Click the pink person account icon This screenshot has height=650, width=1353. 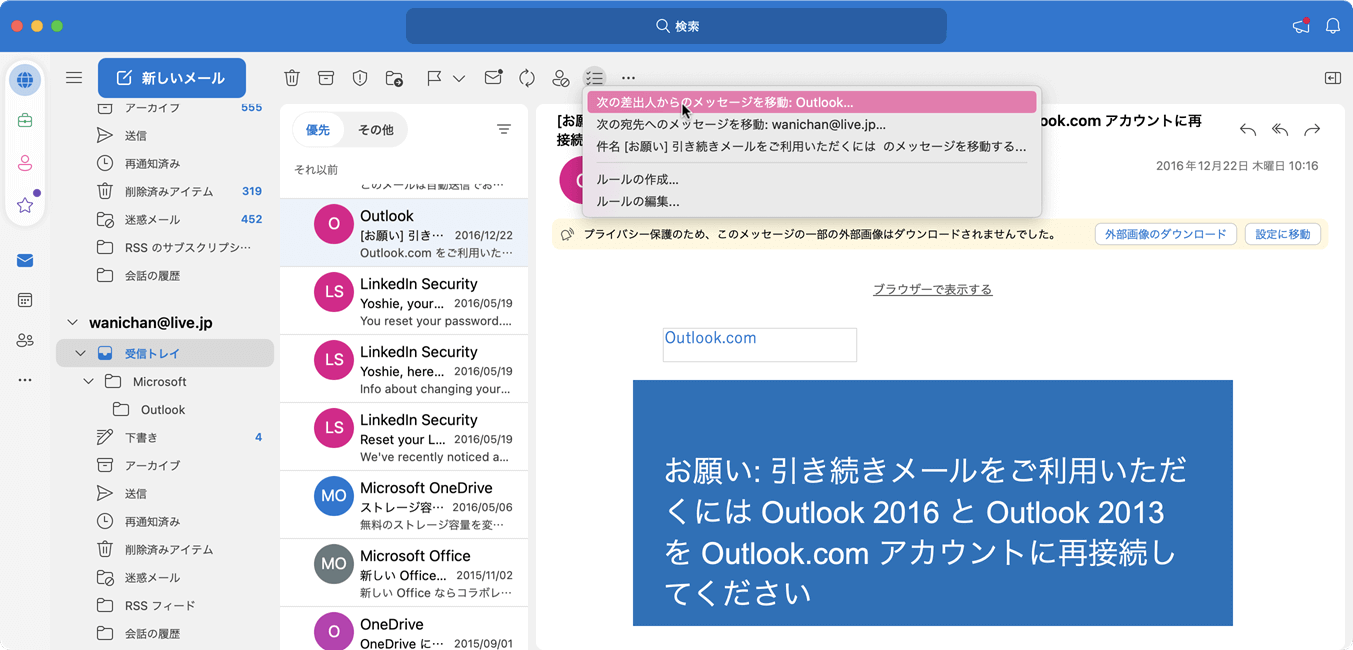point(25,163)
